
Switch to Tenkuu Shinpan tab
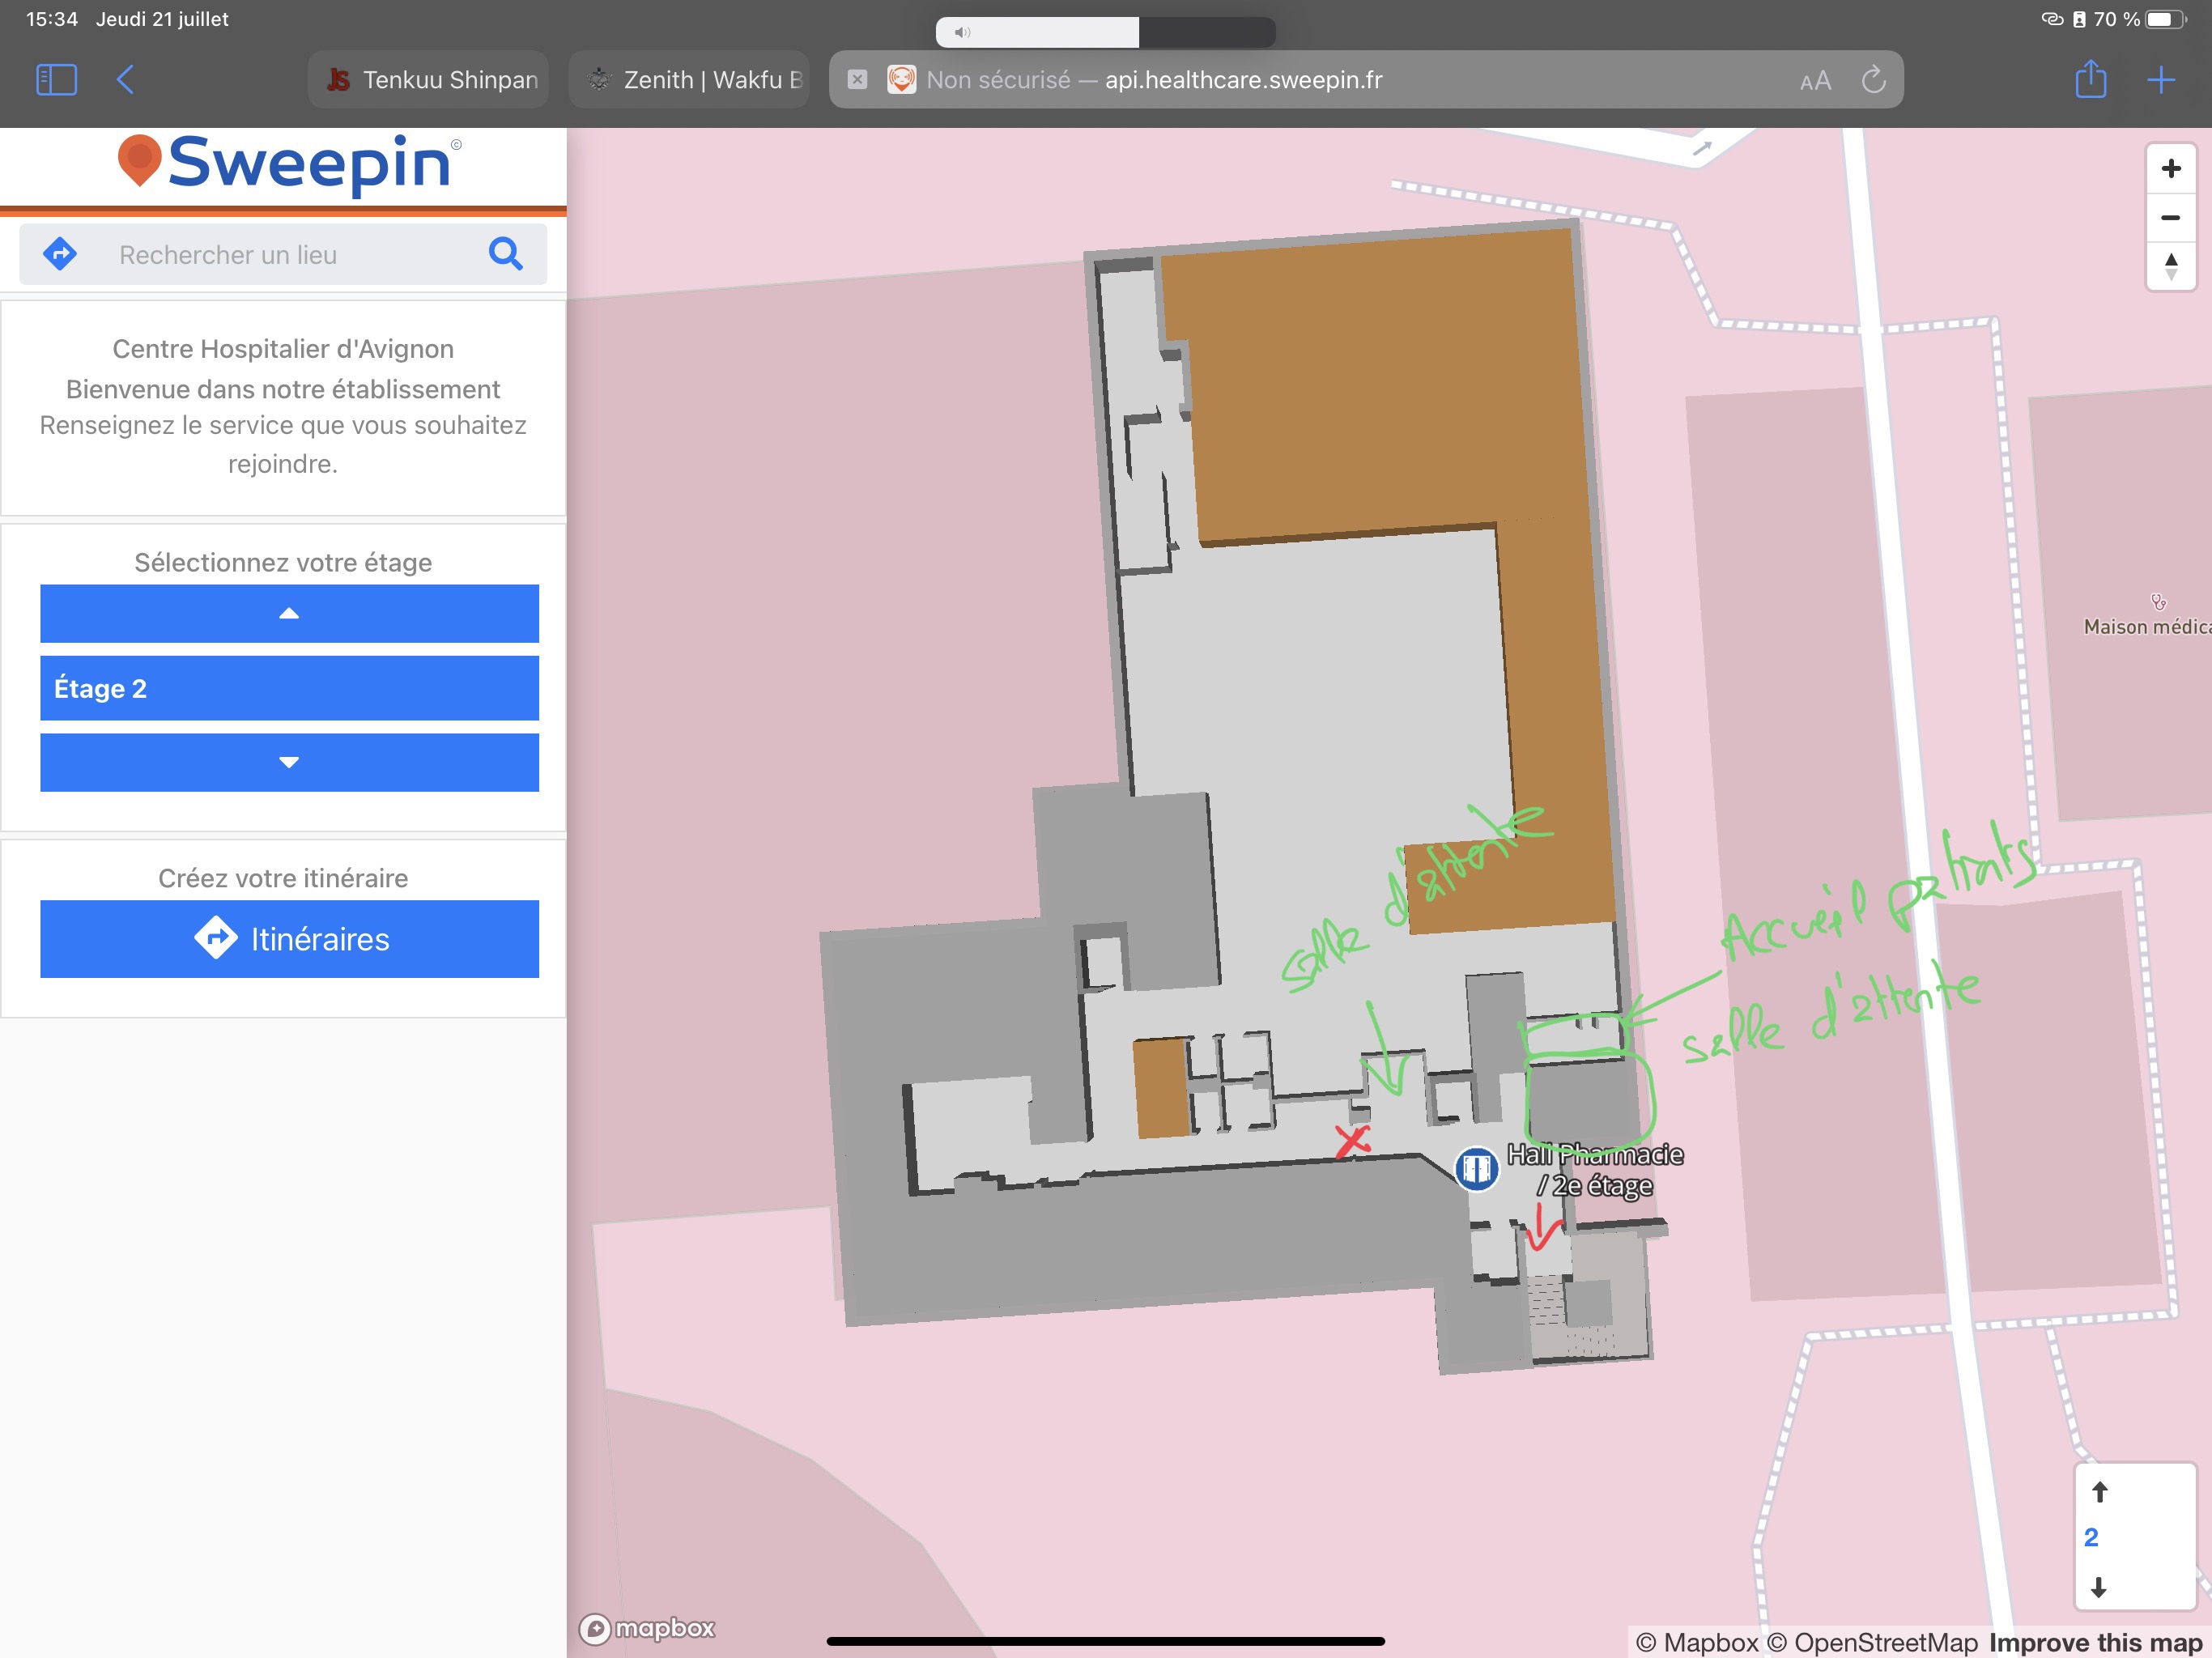pyautogui.click(x=429, y=79)
